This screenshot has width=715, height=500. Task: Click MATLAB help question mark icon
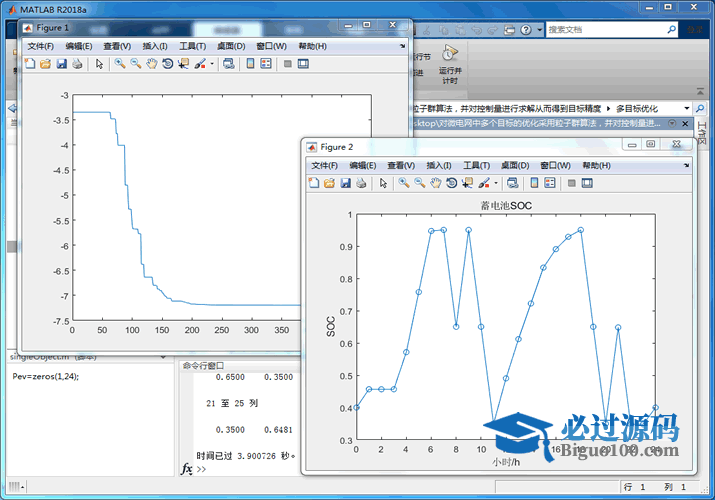point(526,30)
